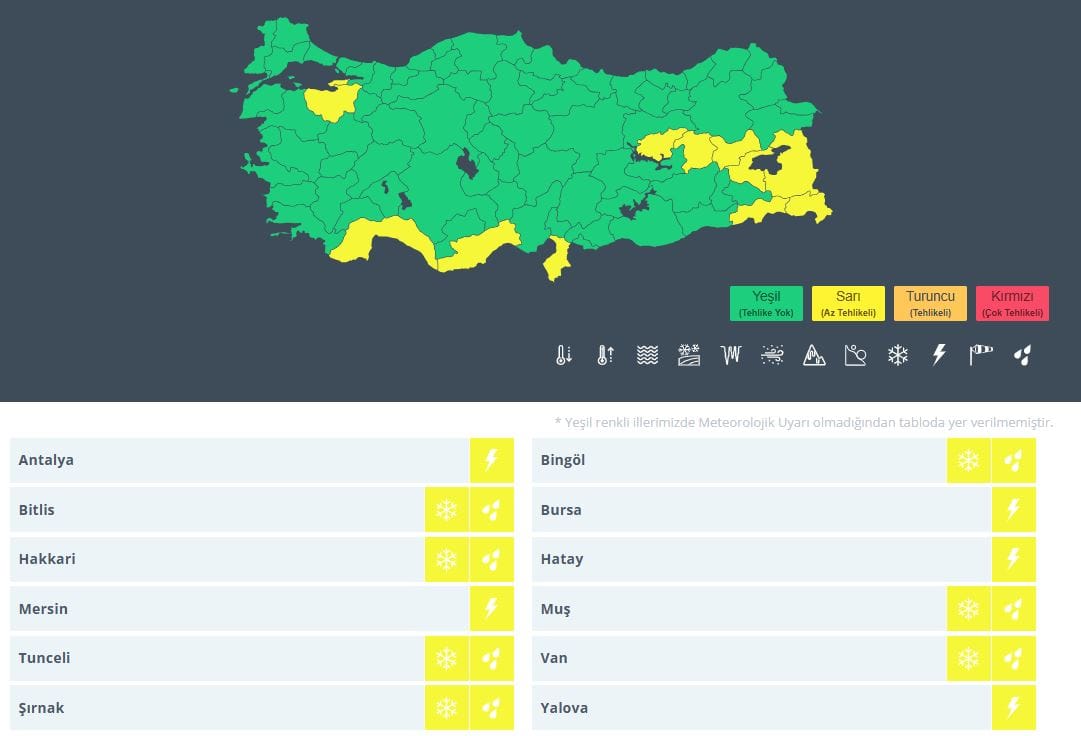
Task: Select the icicle frost warning icon
Action: [730, 355]
